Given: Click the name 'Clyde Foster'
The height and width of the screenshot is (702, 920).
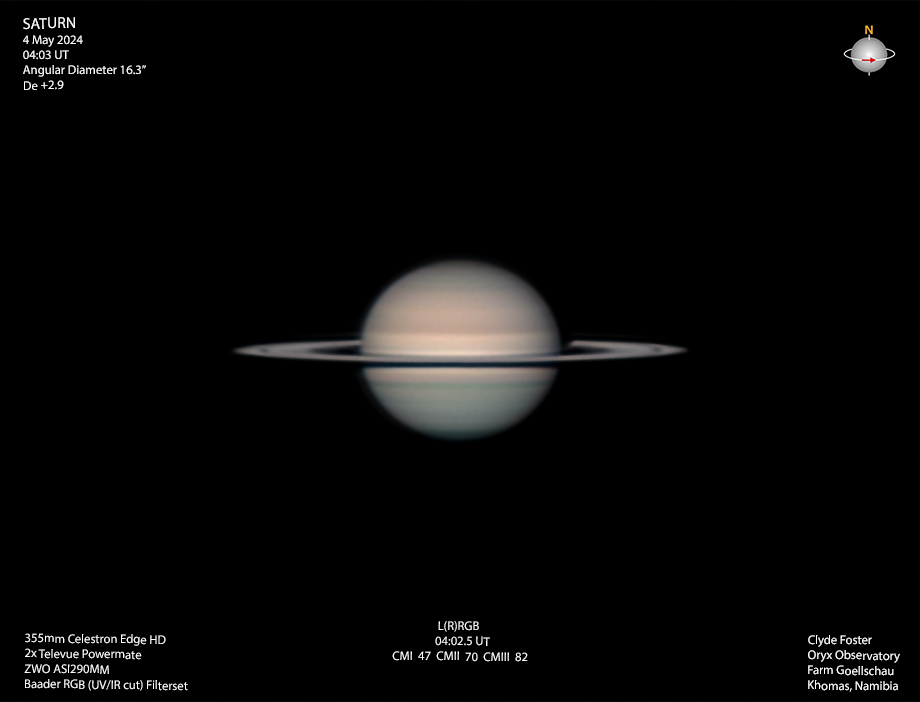Looking at the screenshot, I should tap(840, 640).
